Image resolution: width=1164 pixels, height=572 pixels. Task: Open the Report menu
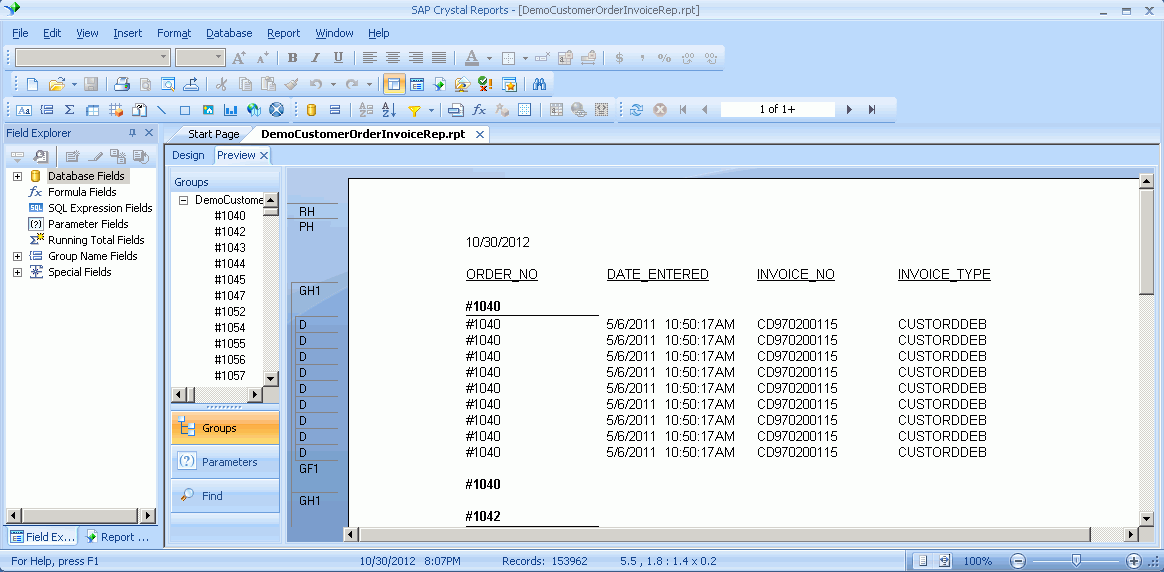pos(283,33)
